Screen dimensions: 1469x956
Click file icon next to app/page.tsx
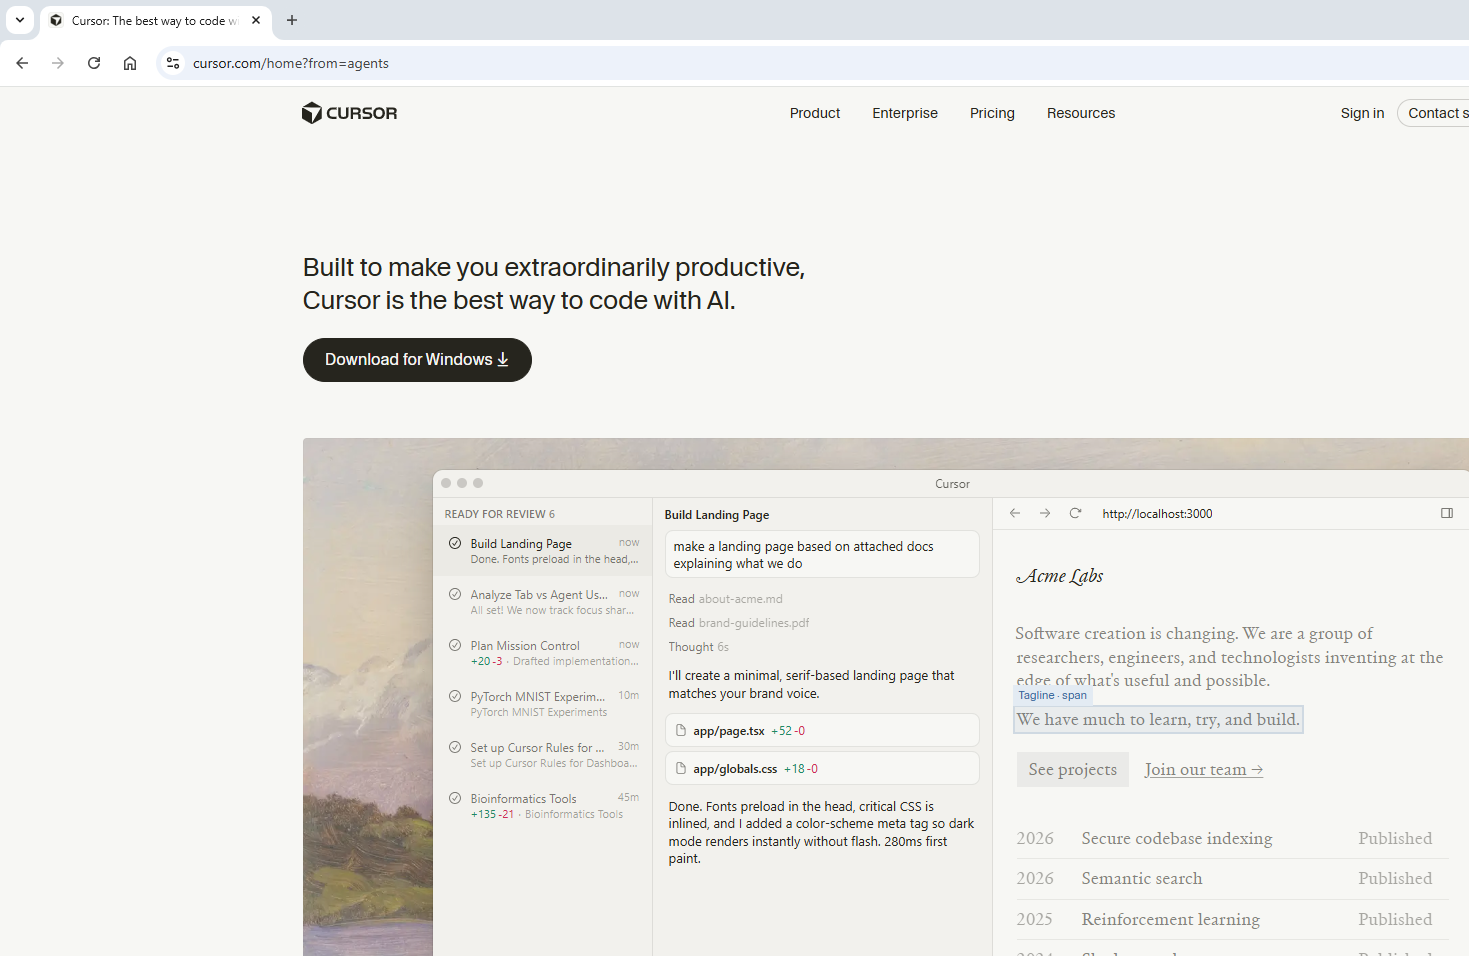point(681,731)
